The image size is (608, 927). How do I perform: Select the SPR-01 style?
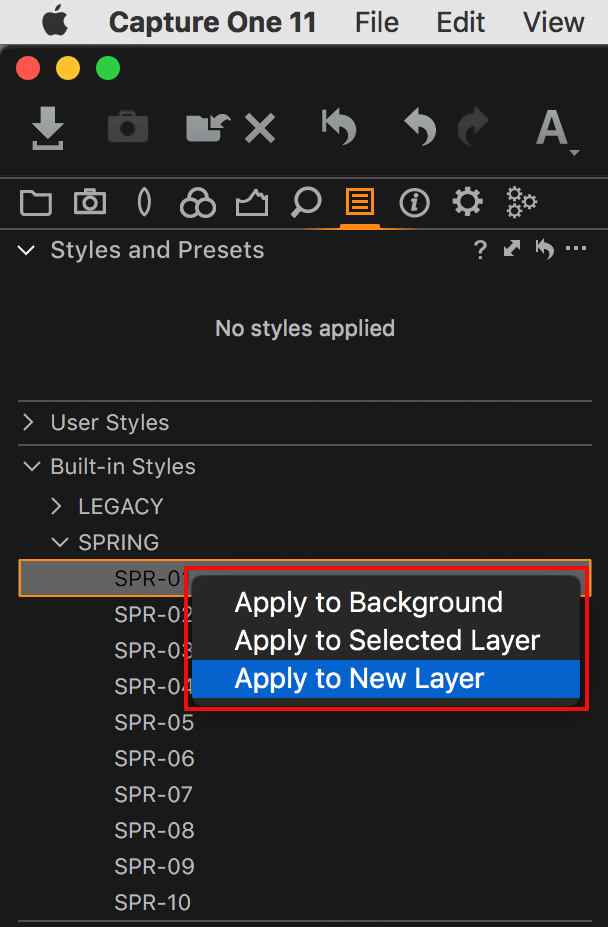tap(305, 578)
